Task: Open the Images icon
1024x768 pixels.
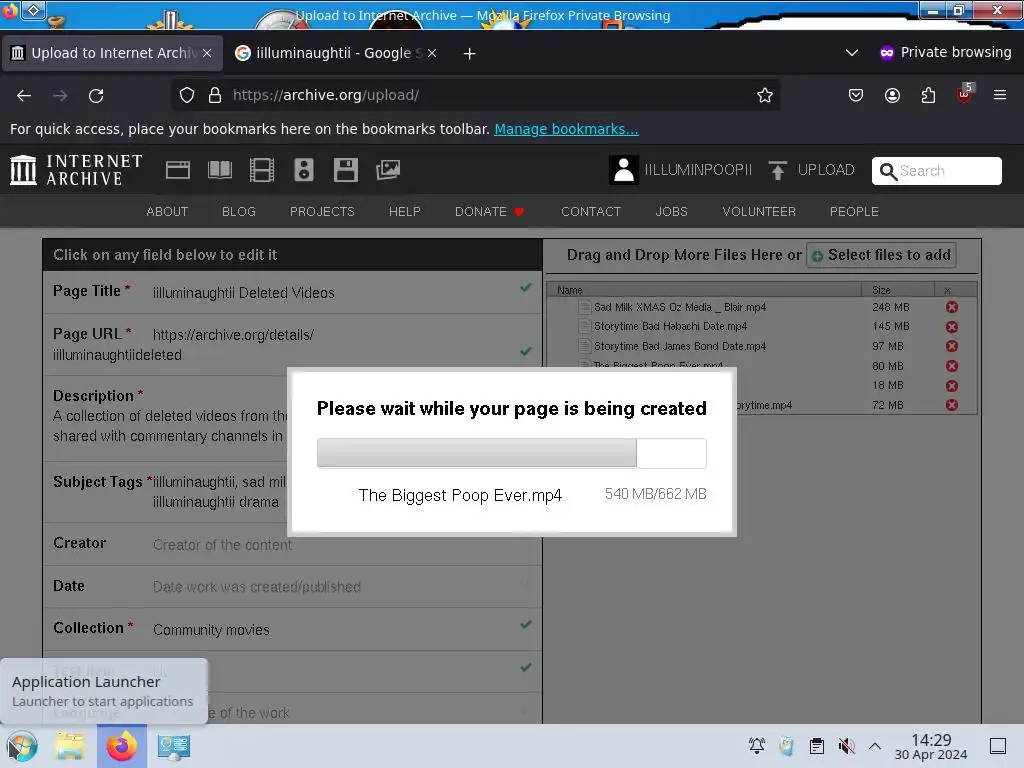Action: point(388,170)
